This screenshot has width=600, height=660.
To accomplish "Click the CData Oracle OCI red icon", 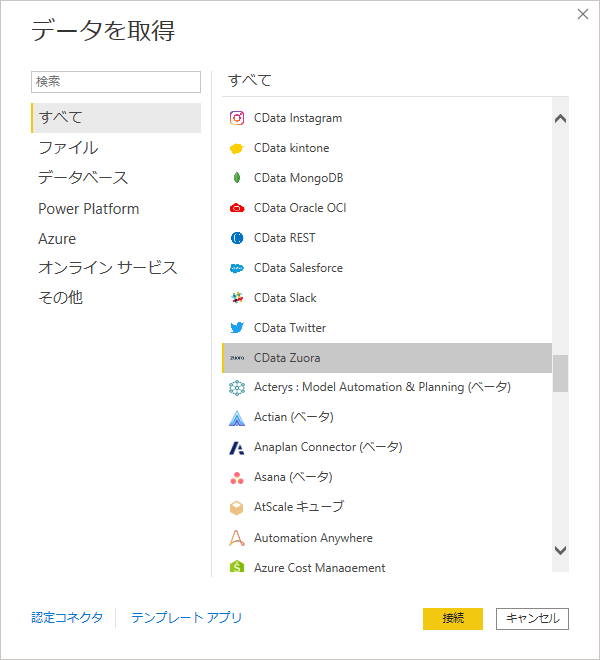I will click(x=237, y=208).
